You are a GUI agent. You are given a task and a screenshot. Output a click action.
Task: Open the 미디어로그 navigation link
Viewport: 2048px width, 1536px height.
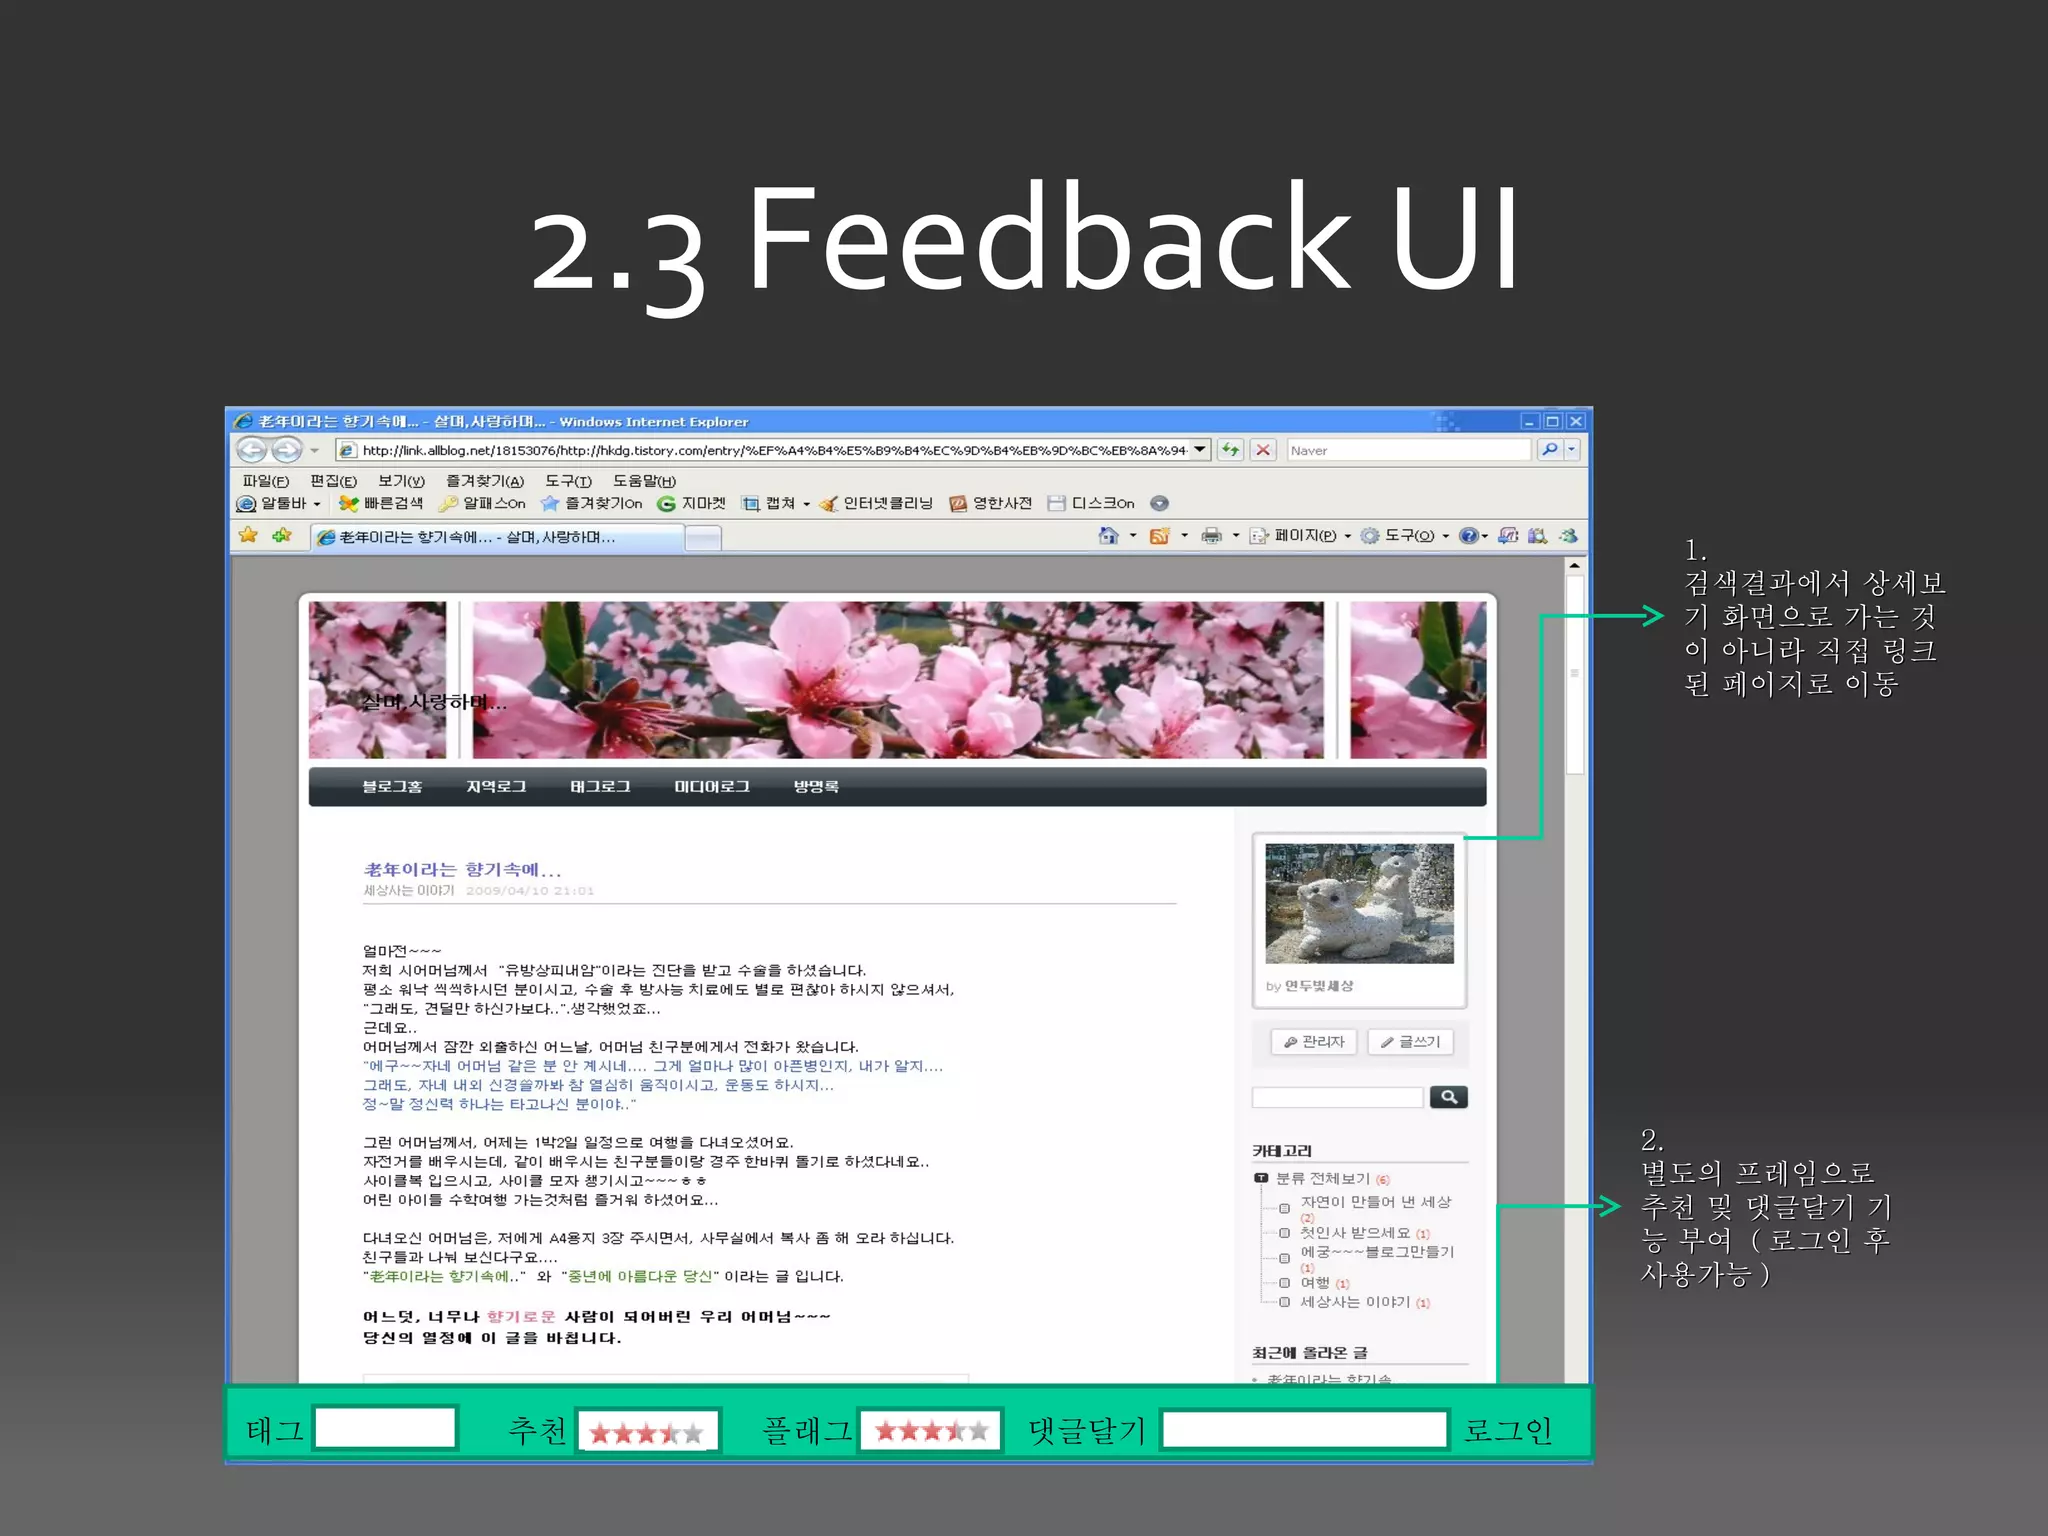pos(712,787)
